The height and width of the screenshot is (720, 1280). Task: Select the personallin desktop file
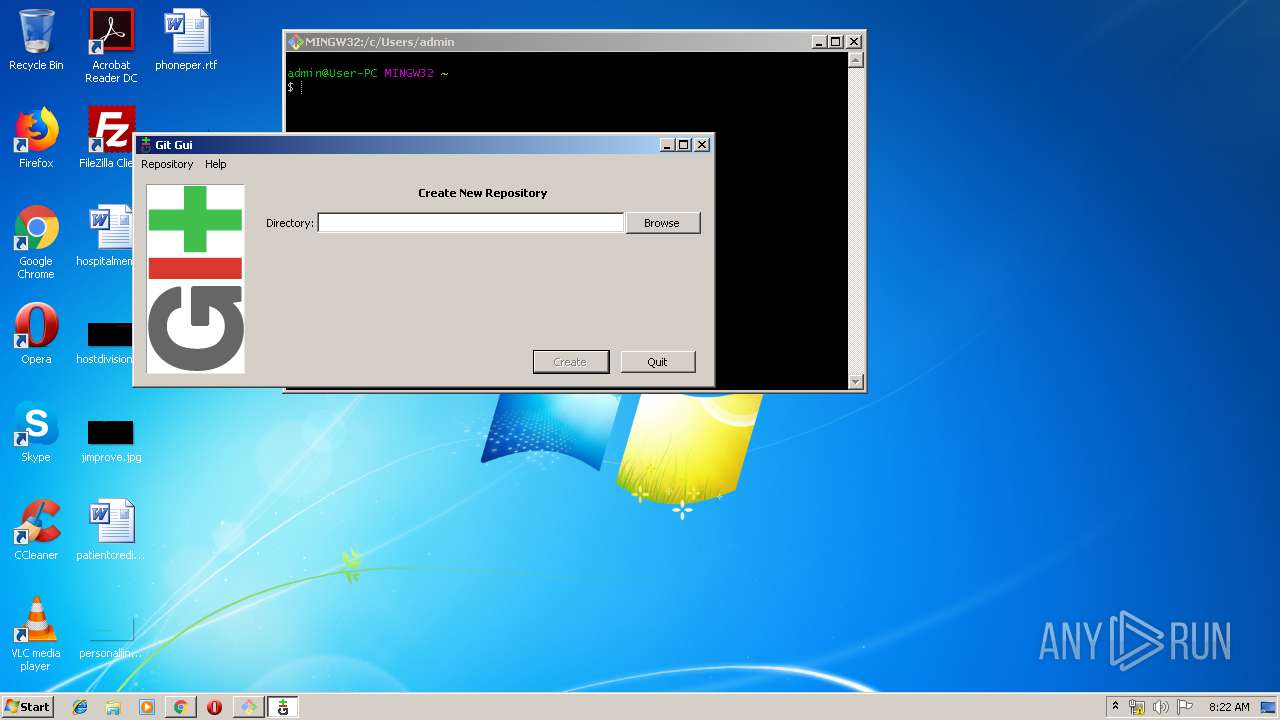coord(110,636)
